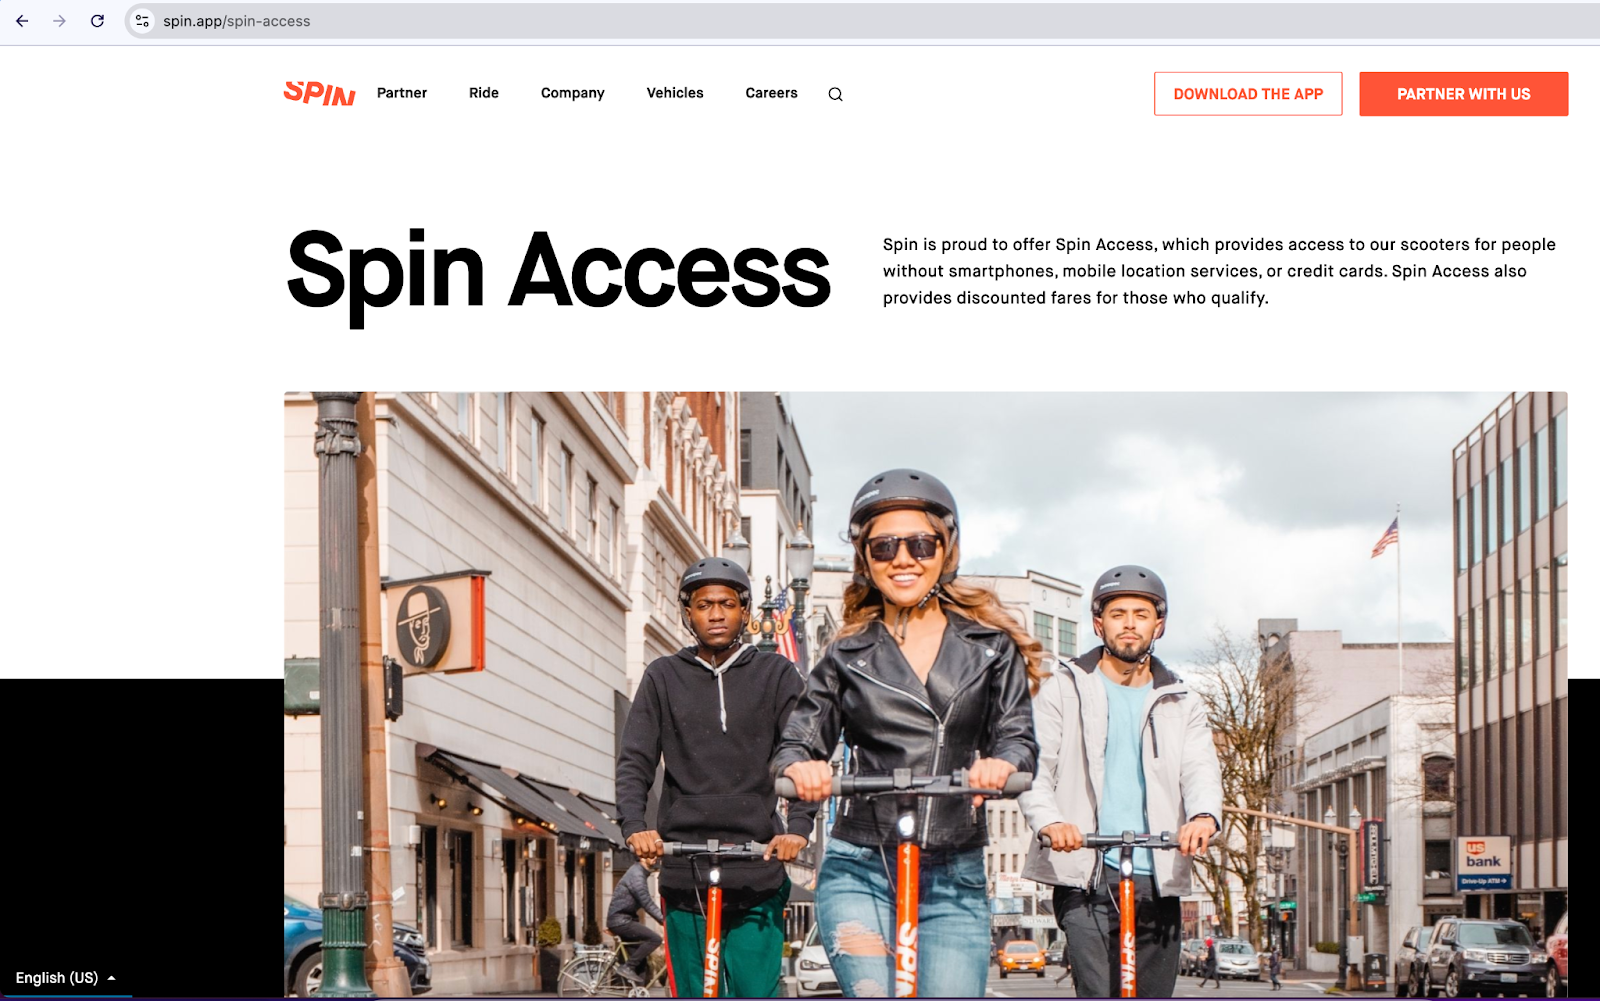Open the Company navigation item
1600x1001 pixels.
tap(573, 93)
